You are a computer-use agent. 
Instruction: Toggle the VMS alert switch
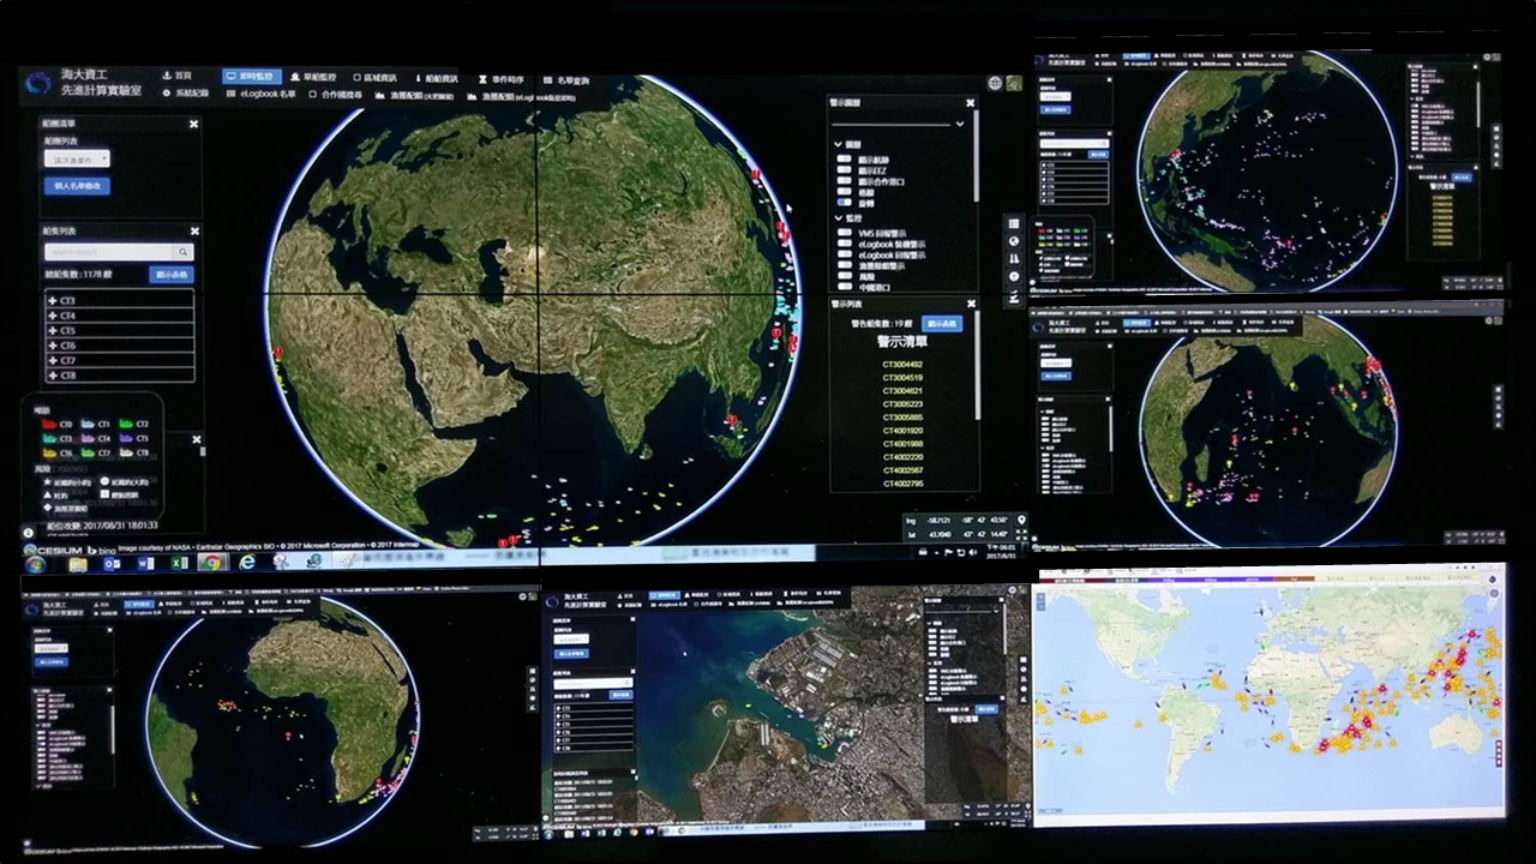click(844, 233)
